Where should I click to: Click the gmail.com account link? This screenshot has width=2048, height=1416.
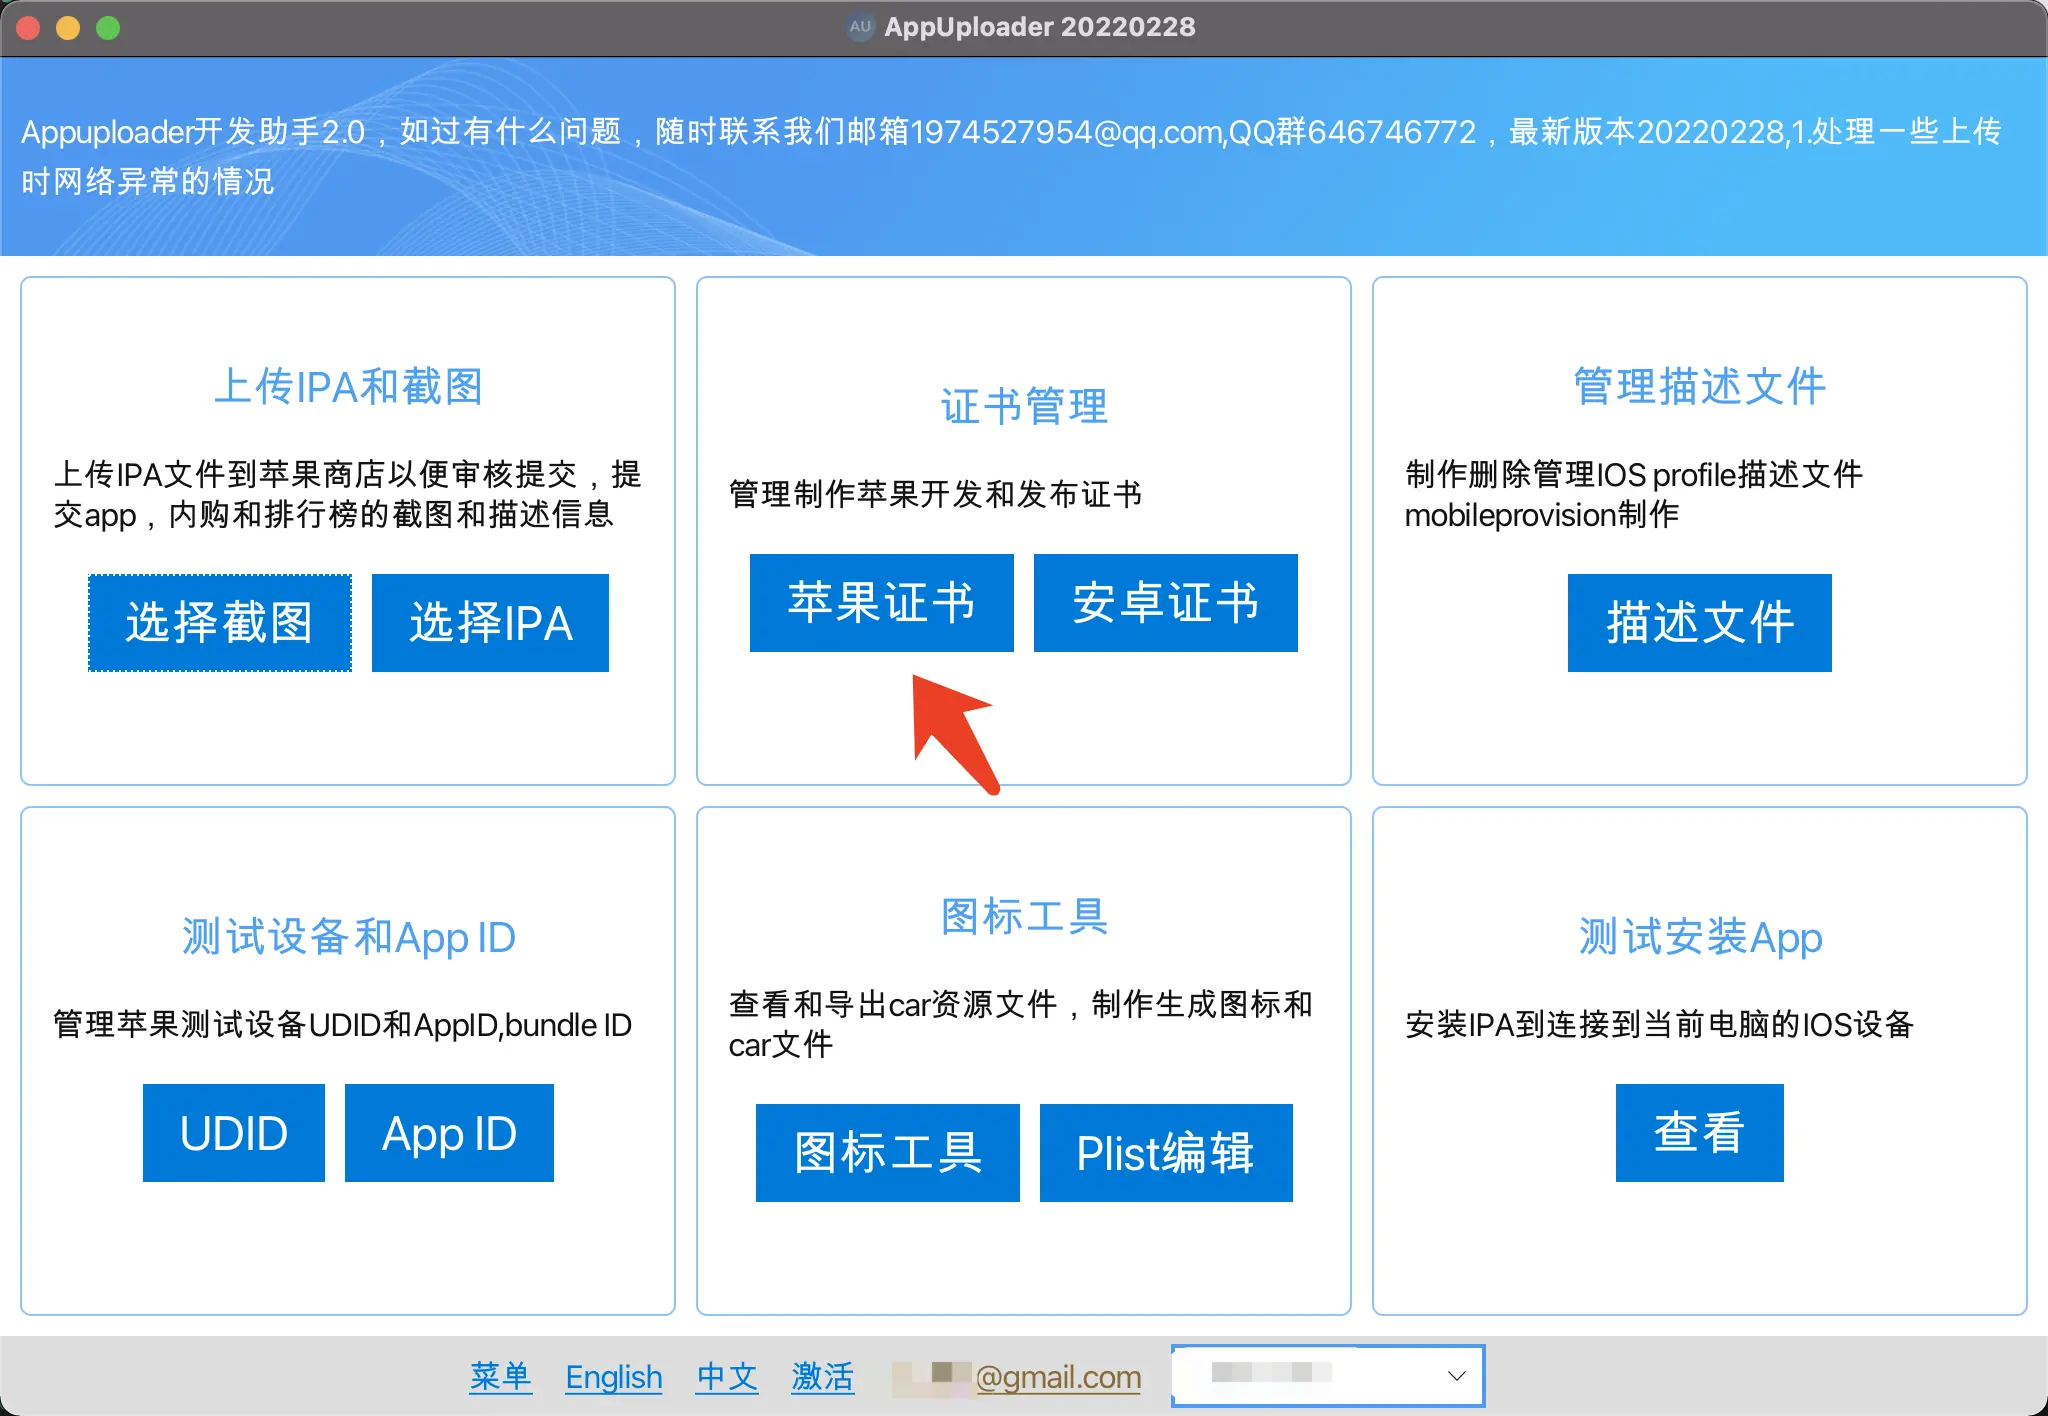(x=1056, y=1377)
